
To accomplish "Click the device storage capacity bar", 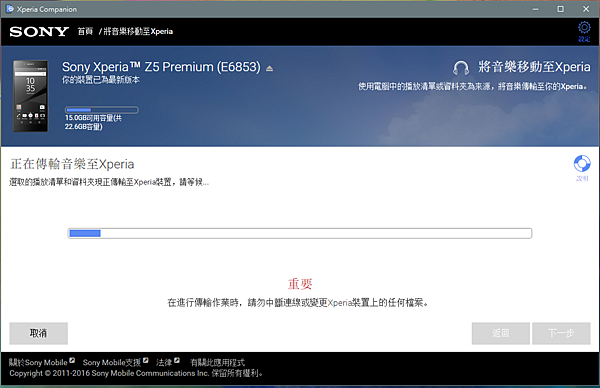I will pos(101,110).
